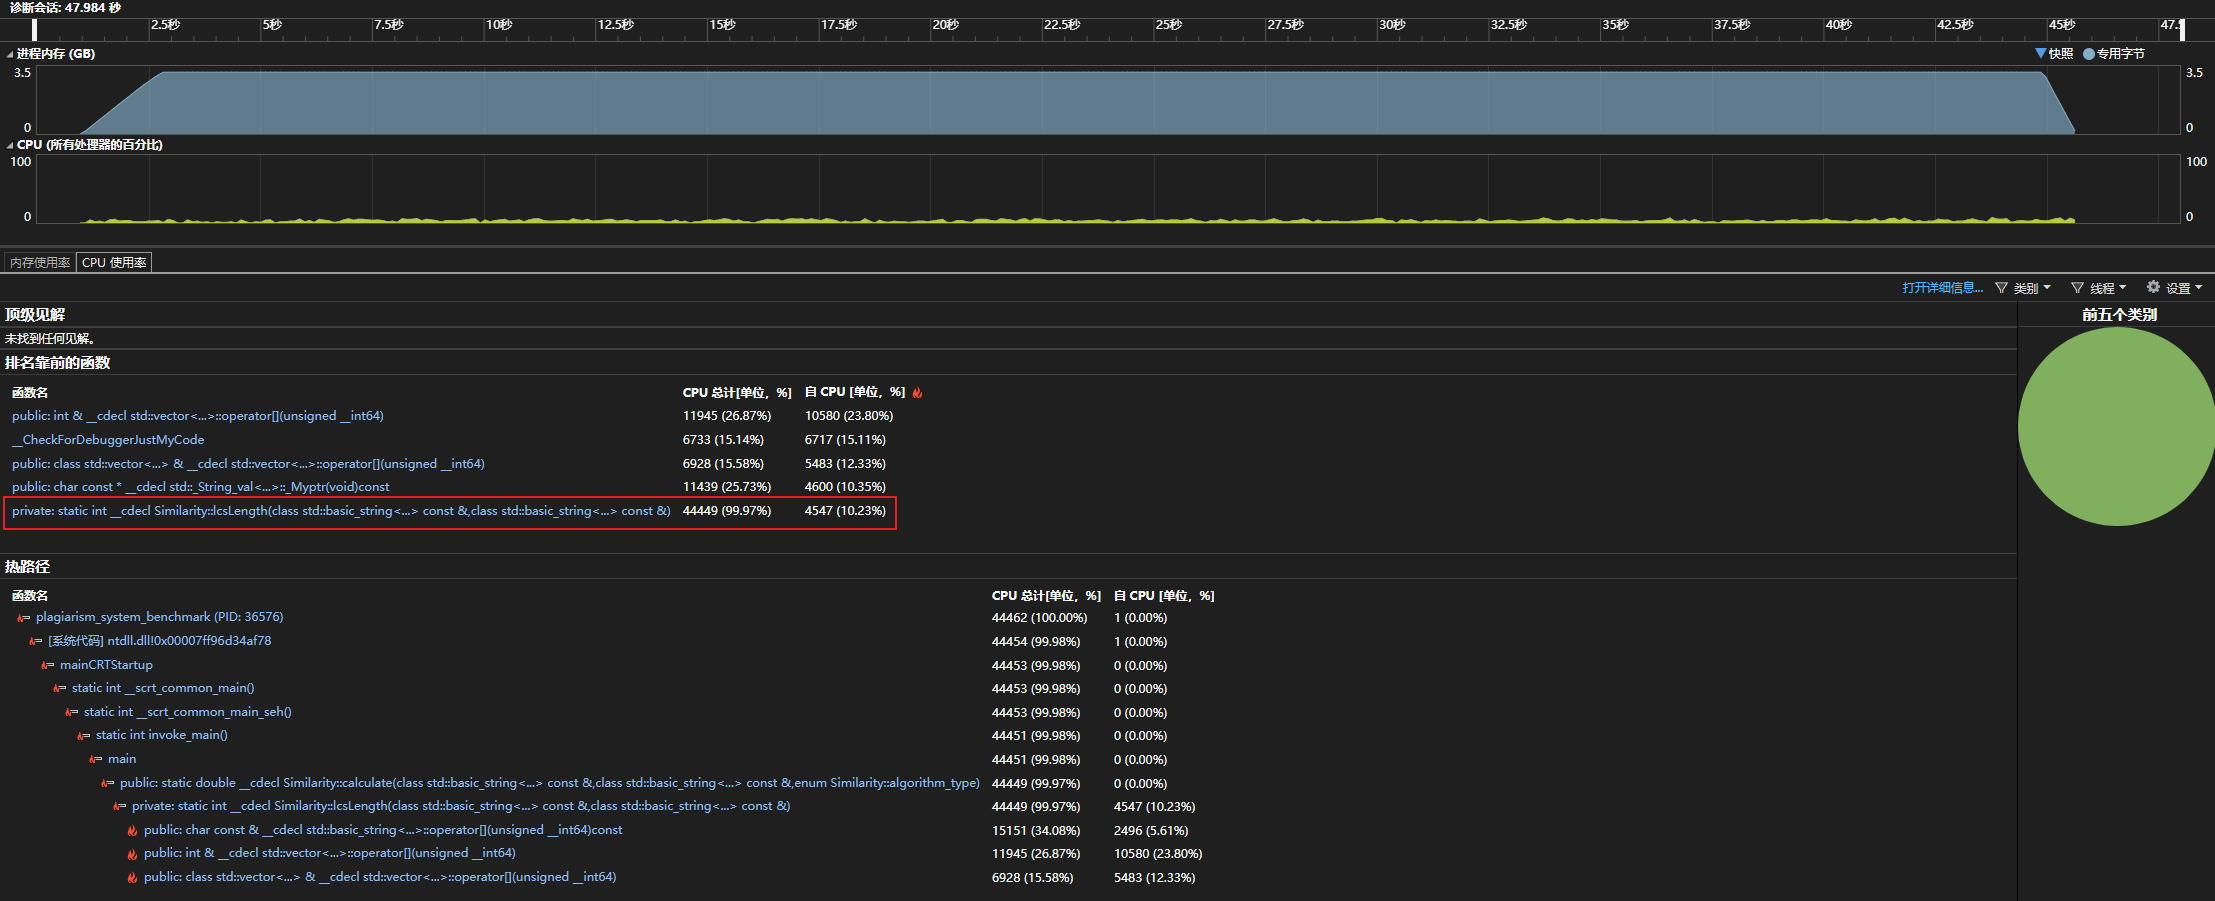The height and width of the screenshot is (901, 2215).
Task: Click the timeline end selection handle
Action: point(2182,30)
